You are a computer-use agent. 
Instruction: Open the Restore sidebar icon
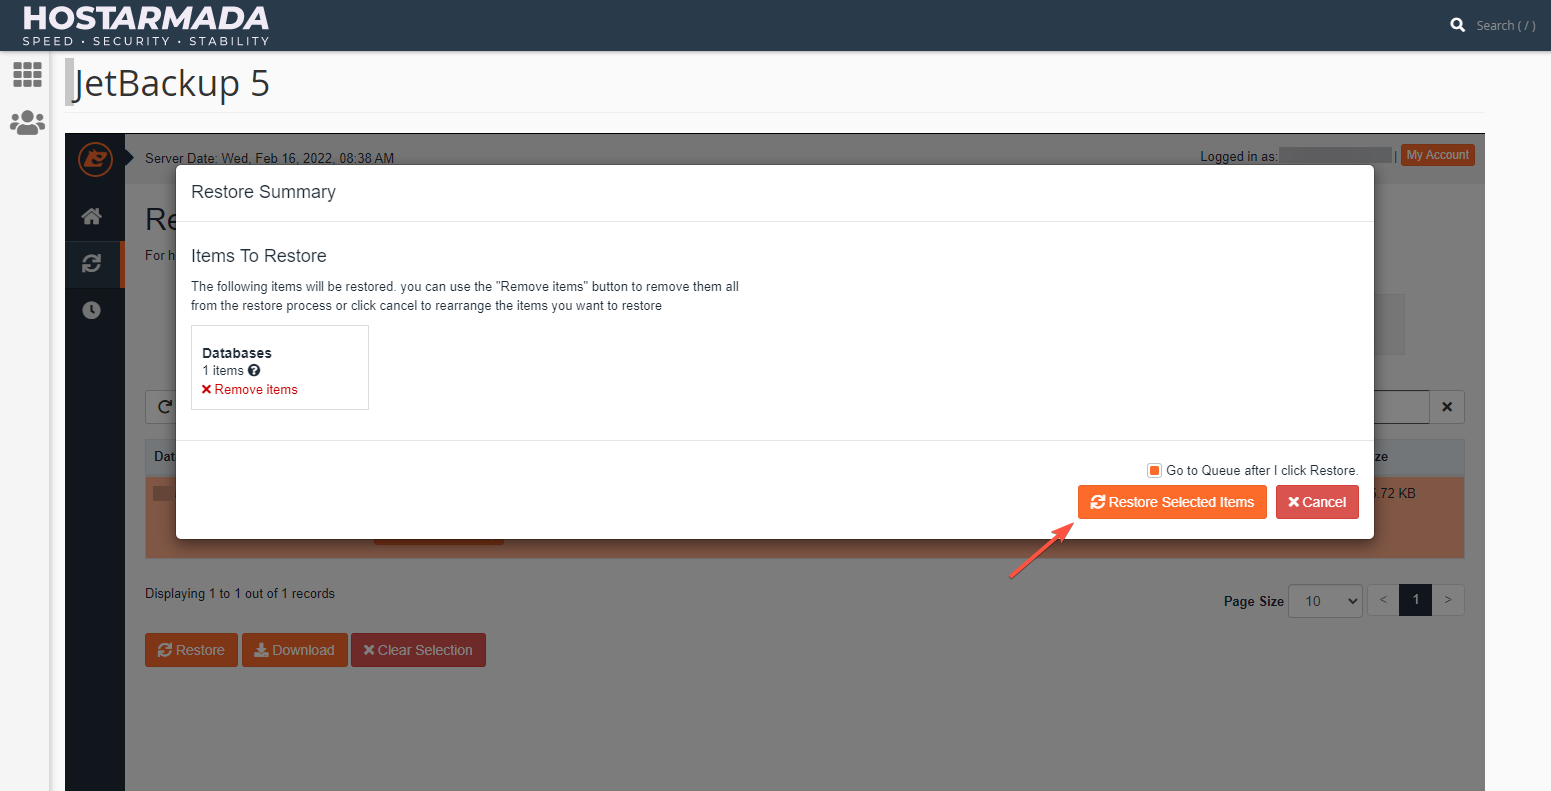92,263
